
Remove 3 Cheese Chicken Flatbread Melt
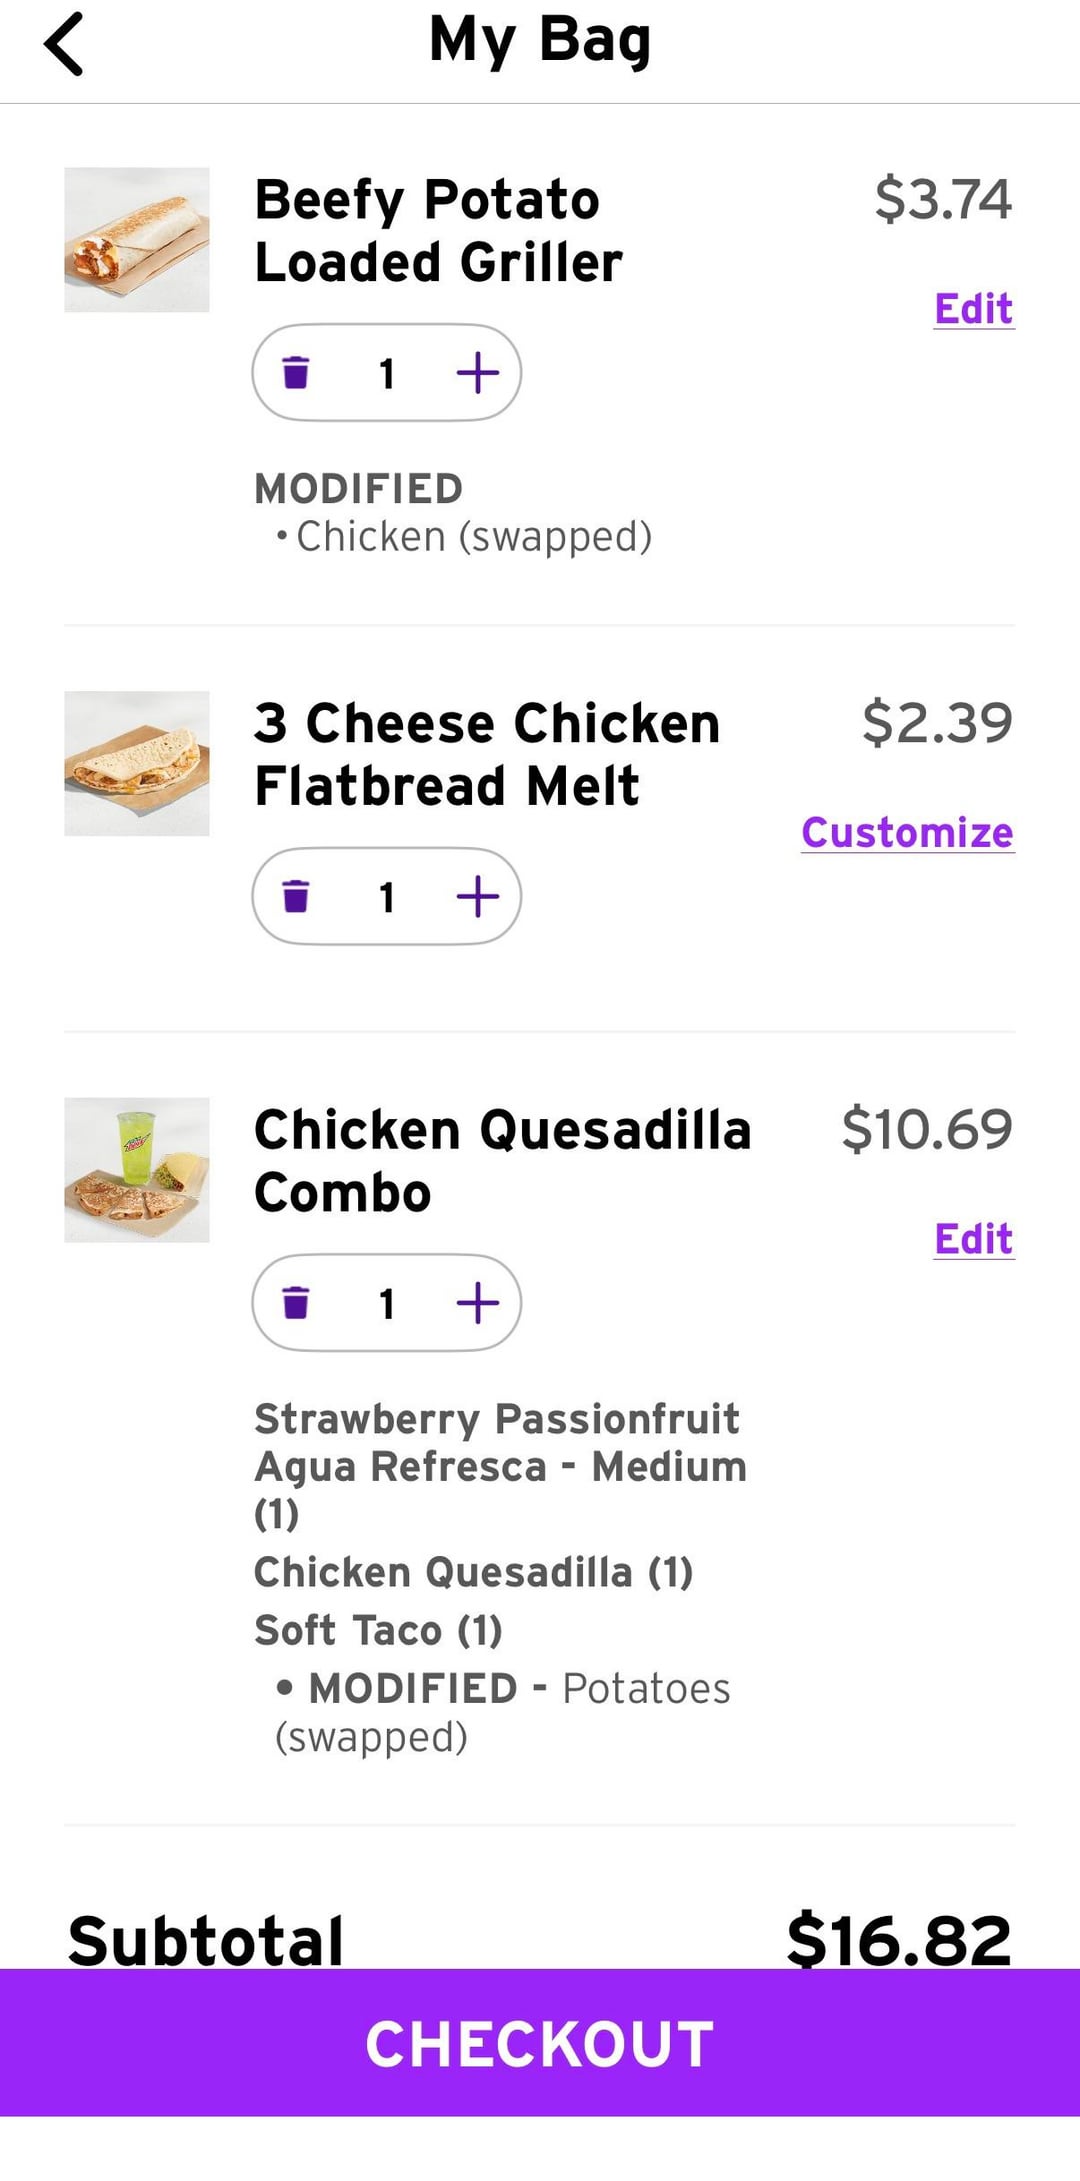tap(296, 897)
